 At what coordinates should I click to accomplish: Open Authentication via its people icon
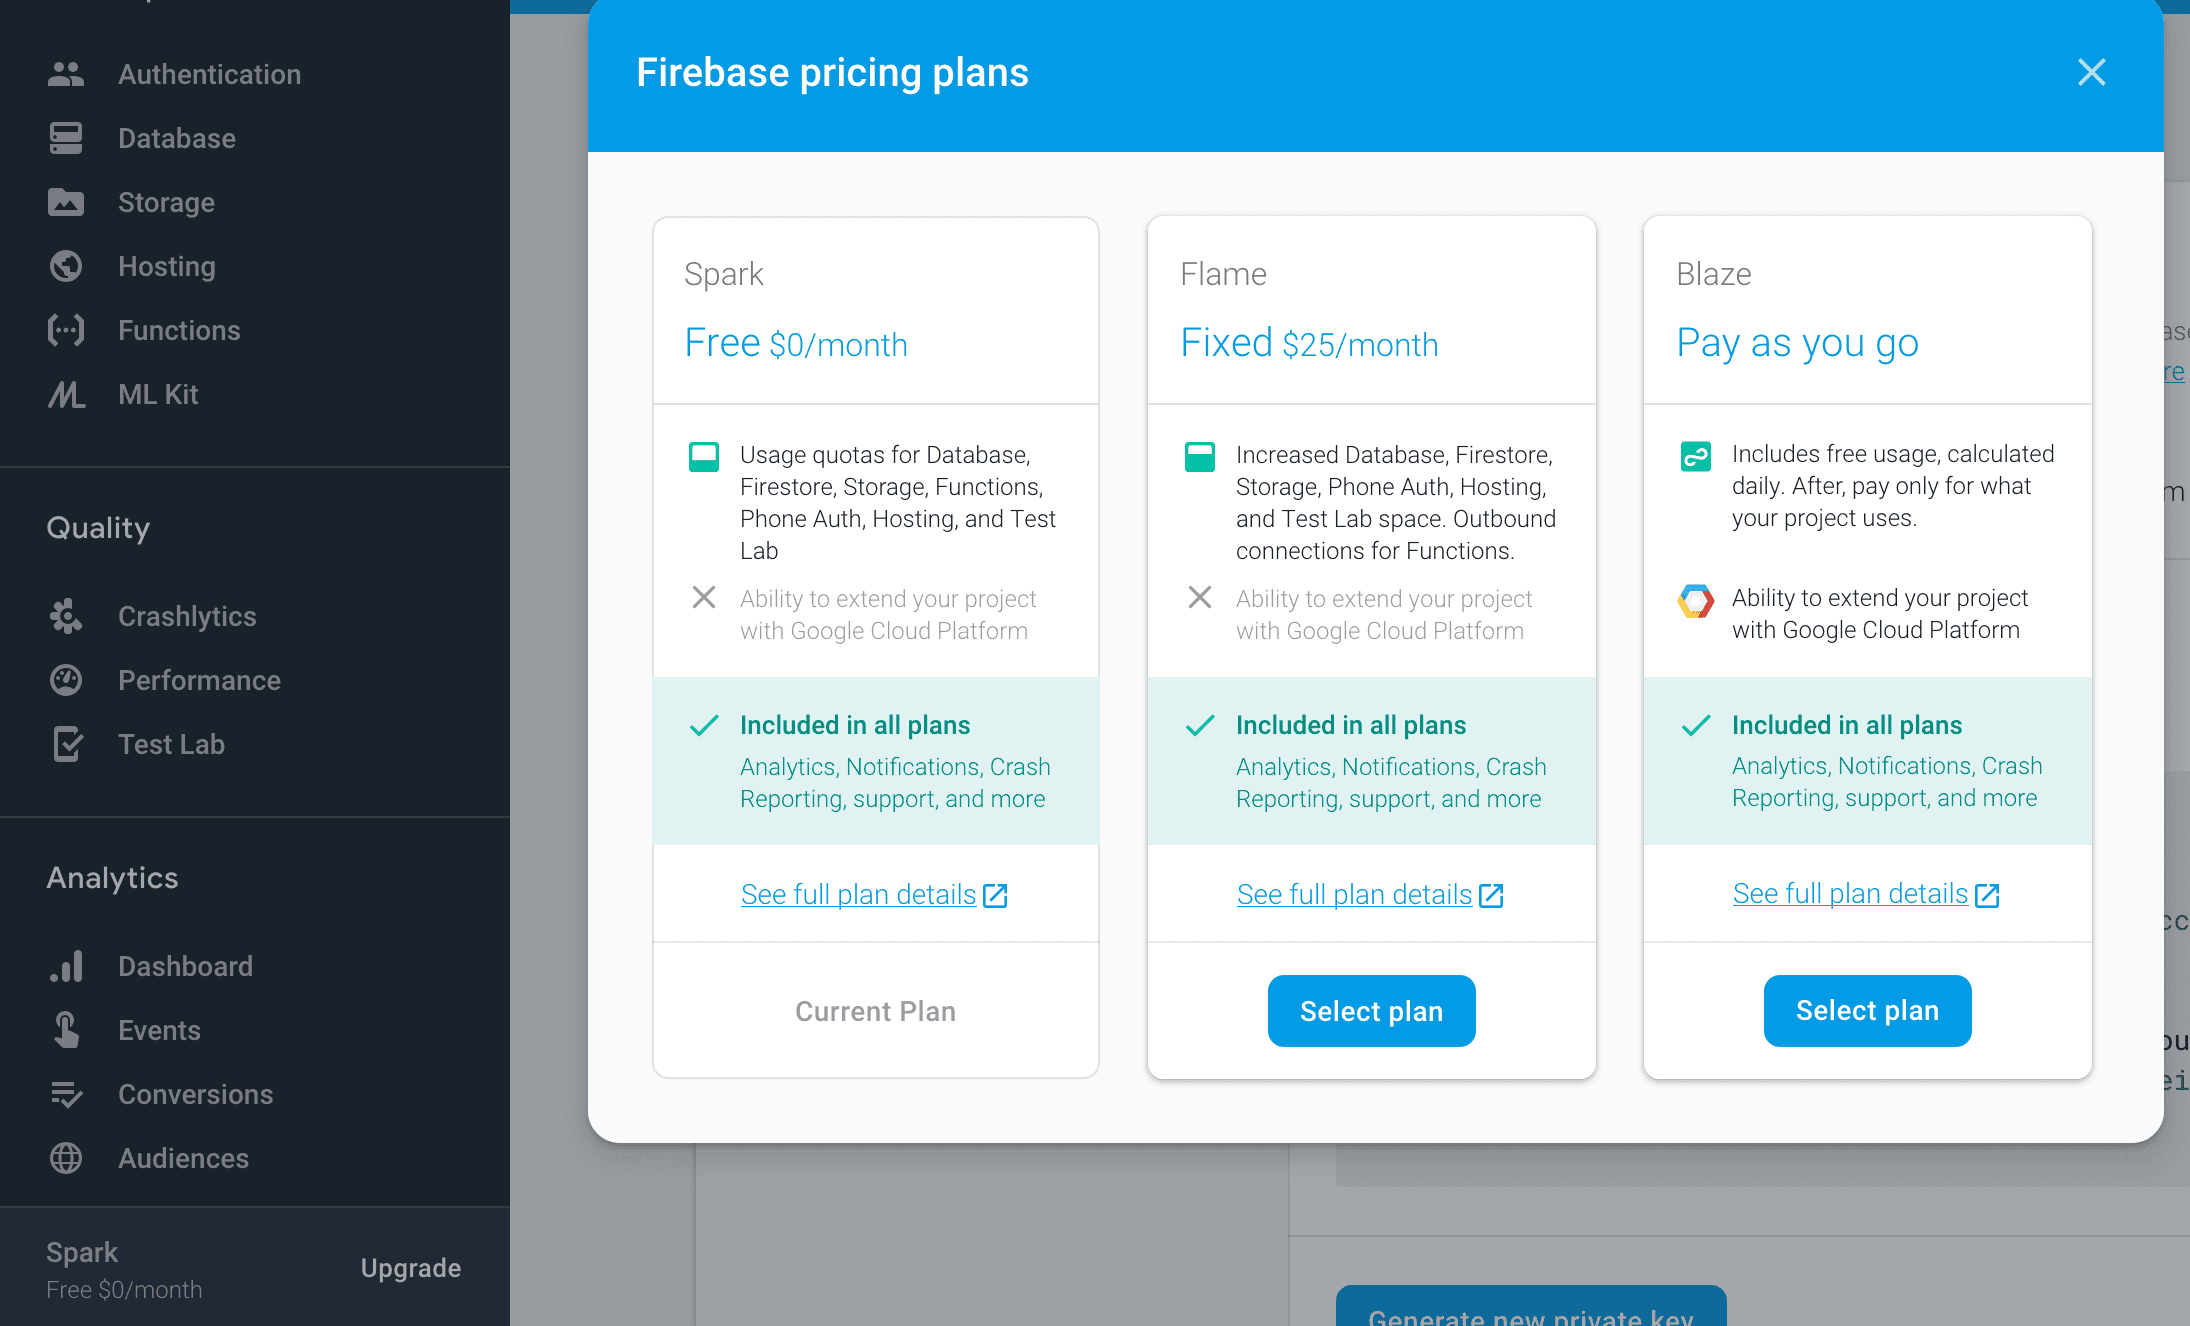pos(66,74)
